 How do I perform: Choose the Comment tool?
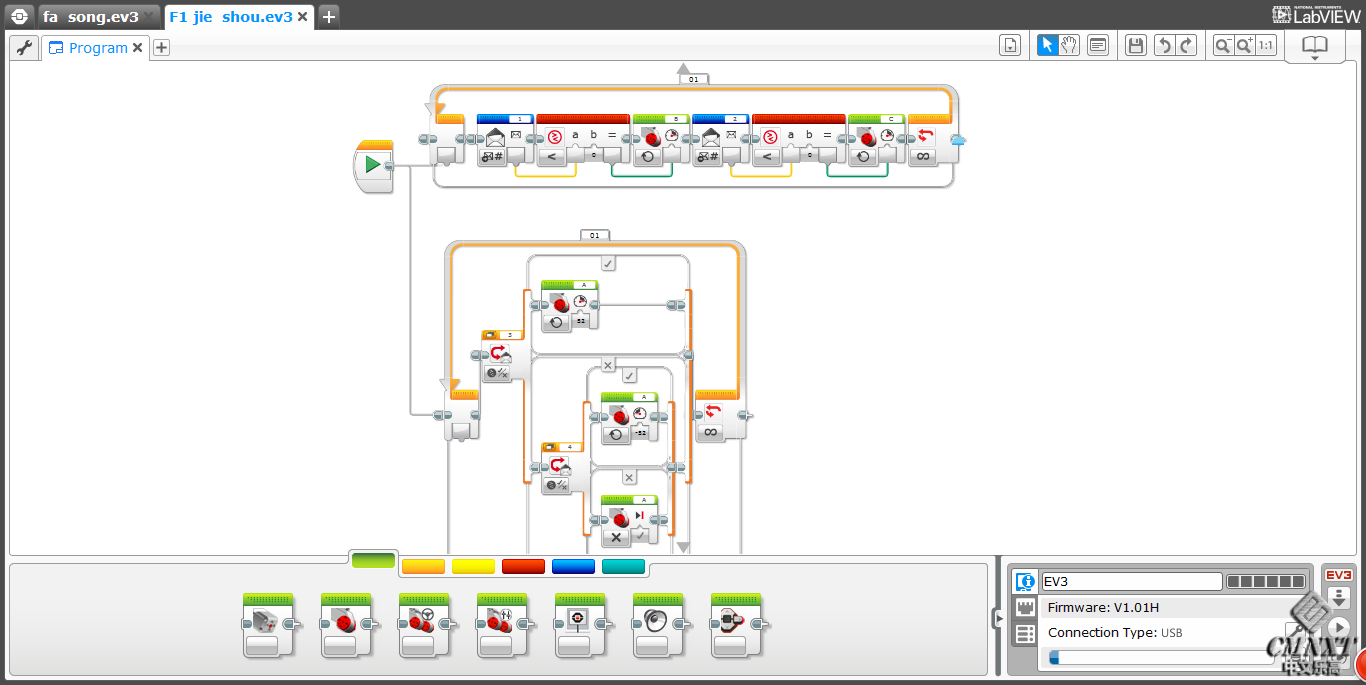pos(1098,45)
